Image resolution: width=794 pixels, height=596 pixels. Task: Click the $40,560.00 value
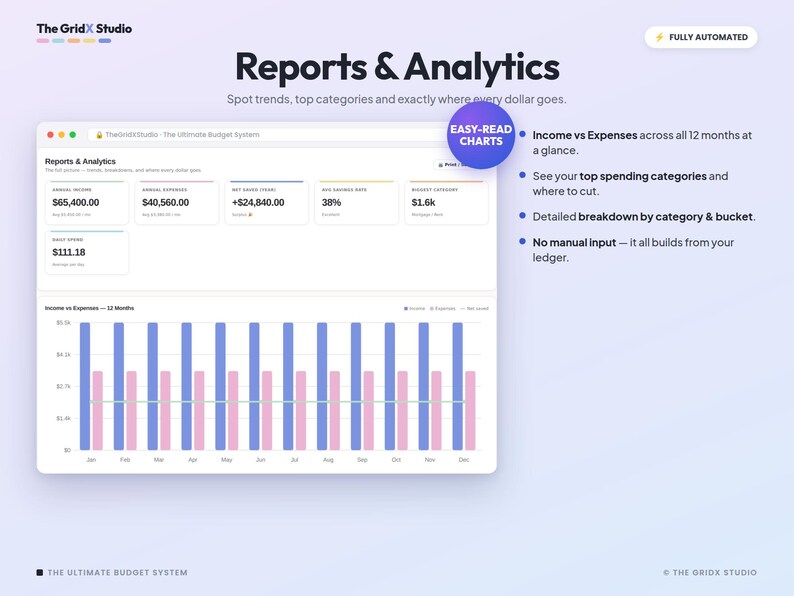coord(166,203)
